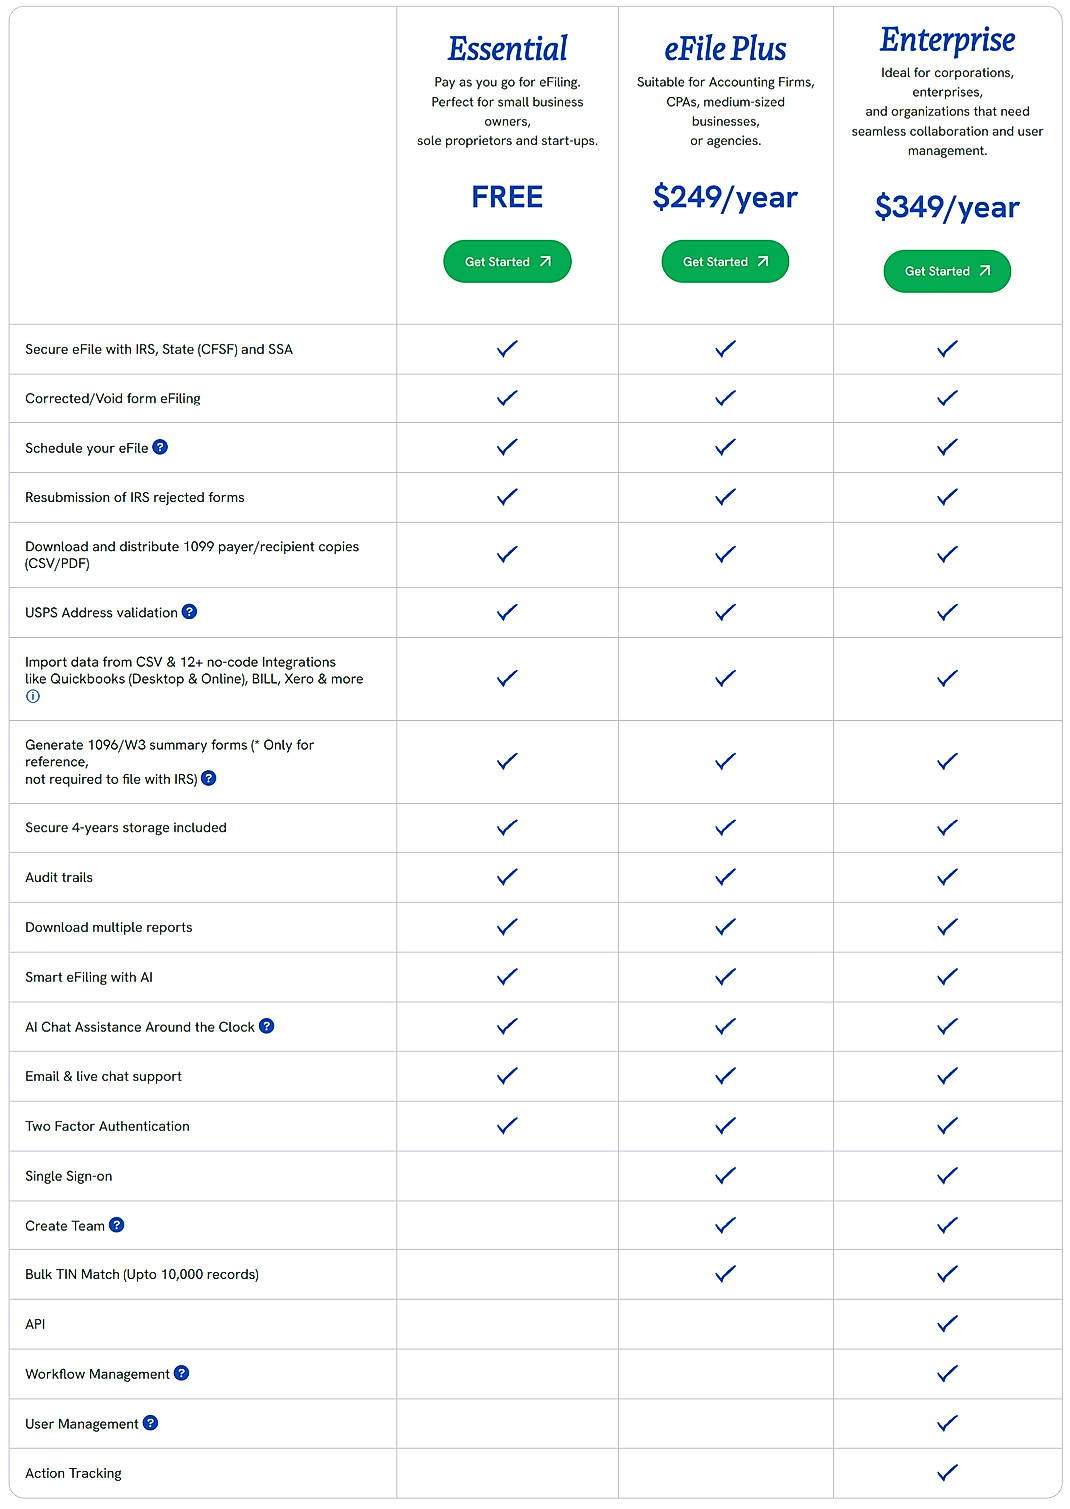This screenshot has height=1509, width=1070.
Task: Click the arrow icon inside Essential's Get Started button
Action: point(545,261)
